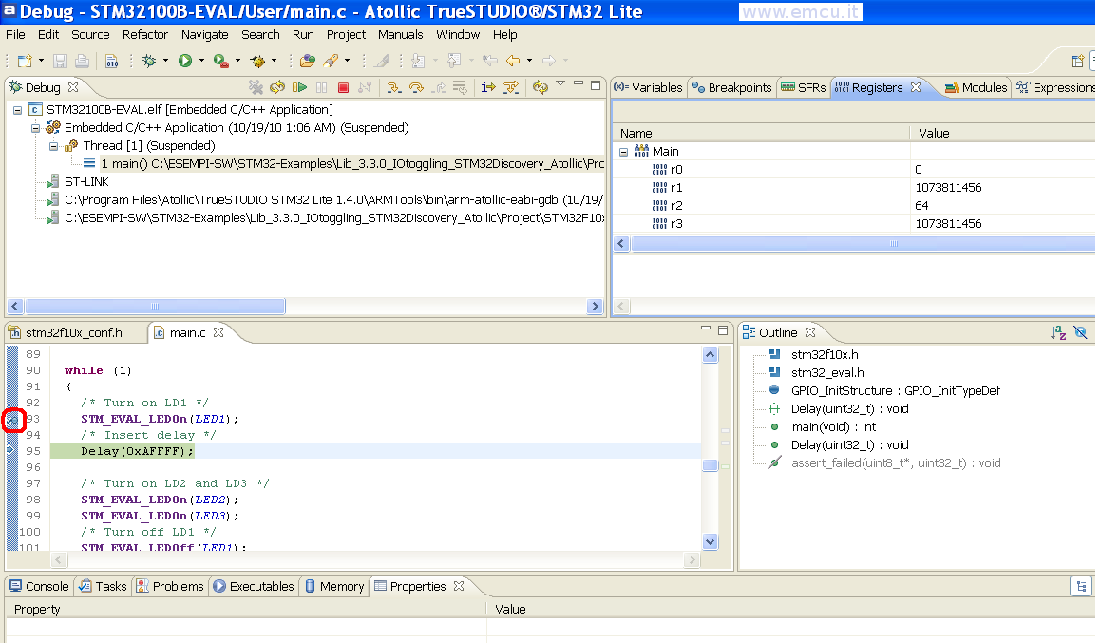Toggle Instruction Stepping Mode icon
Viewport: 1095px width, 643px height.
coord(488,87)
